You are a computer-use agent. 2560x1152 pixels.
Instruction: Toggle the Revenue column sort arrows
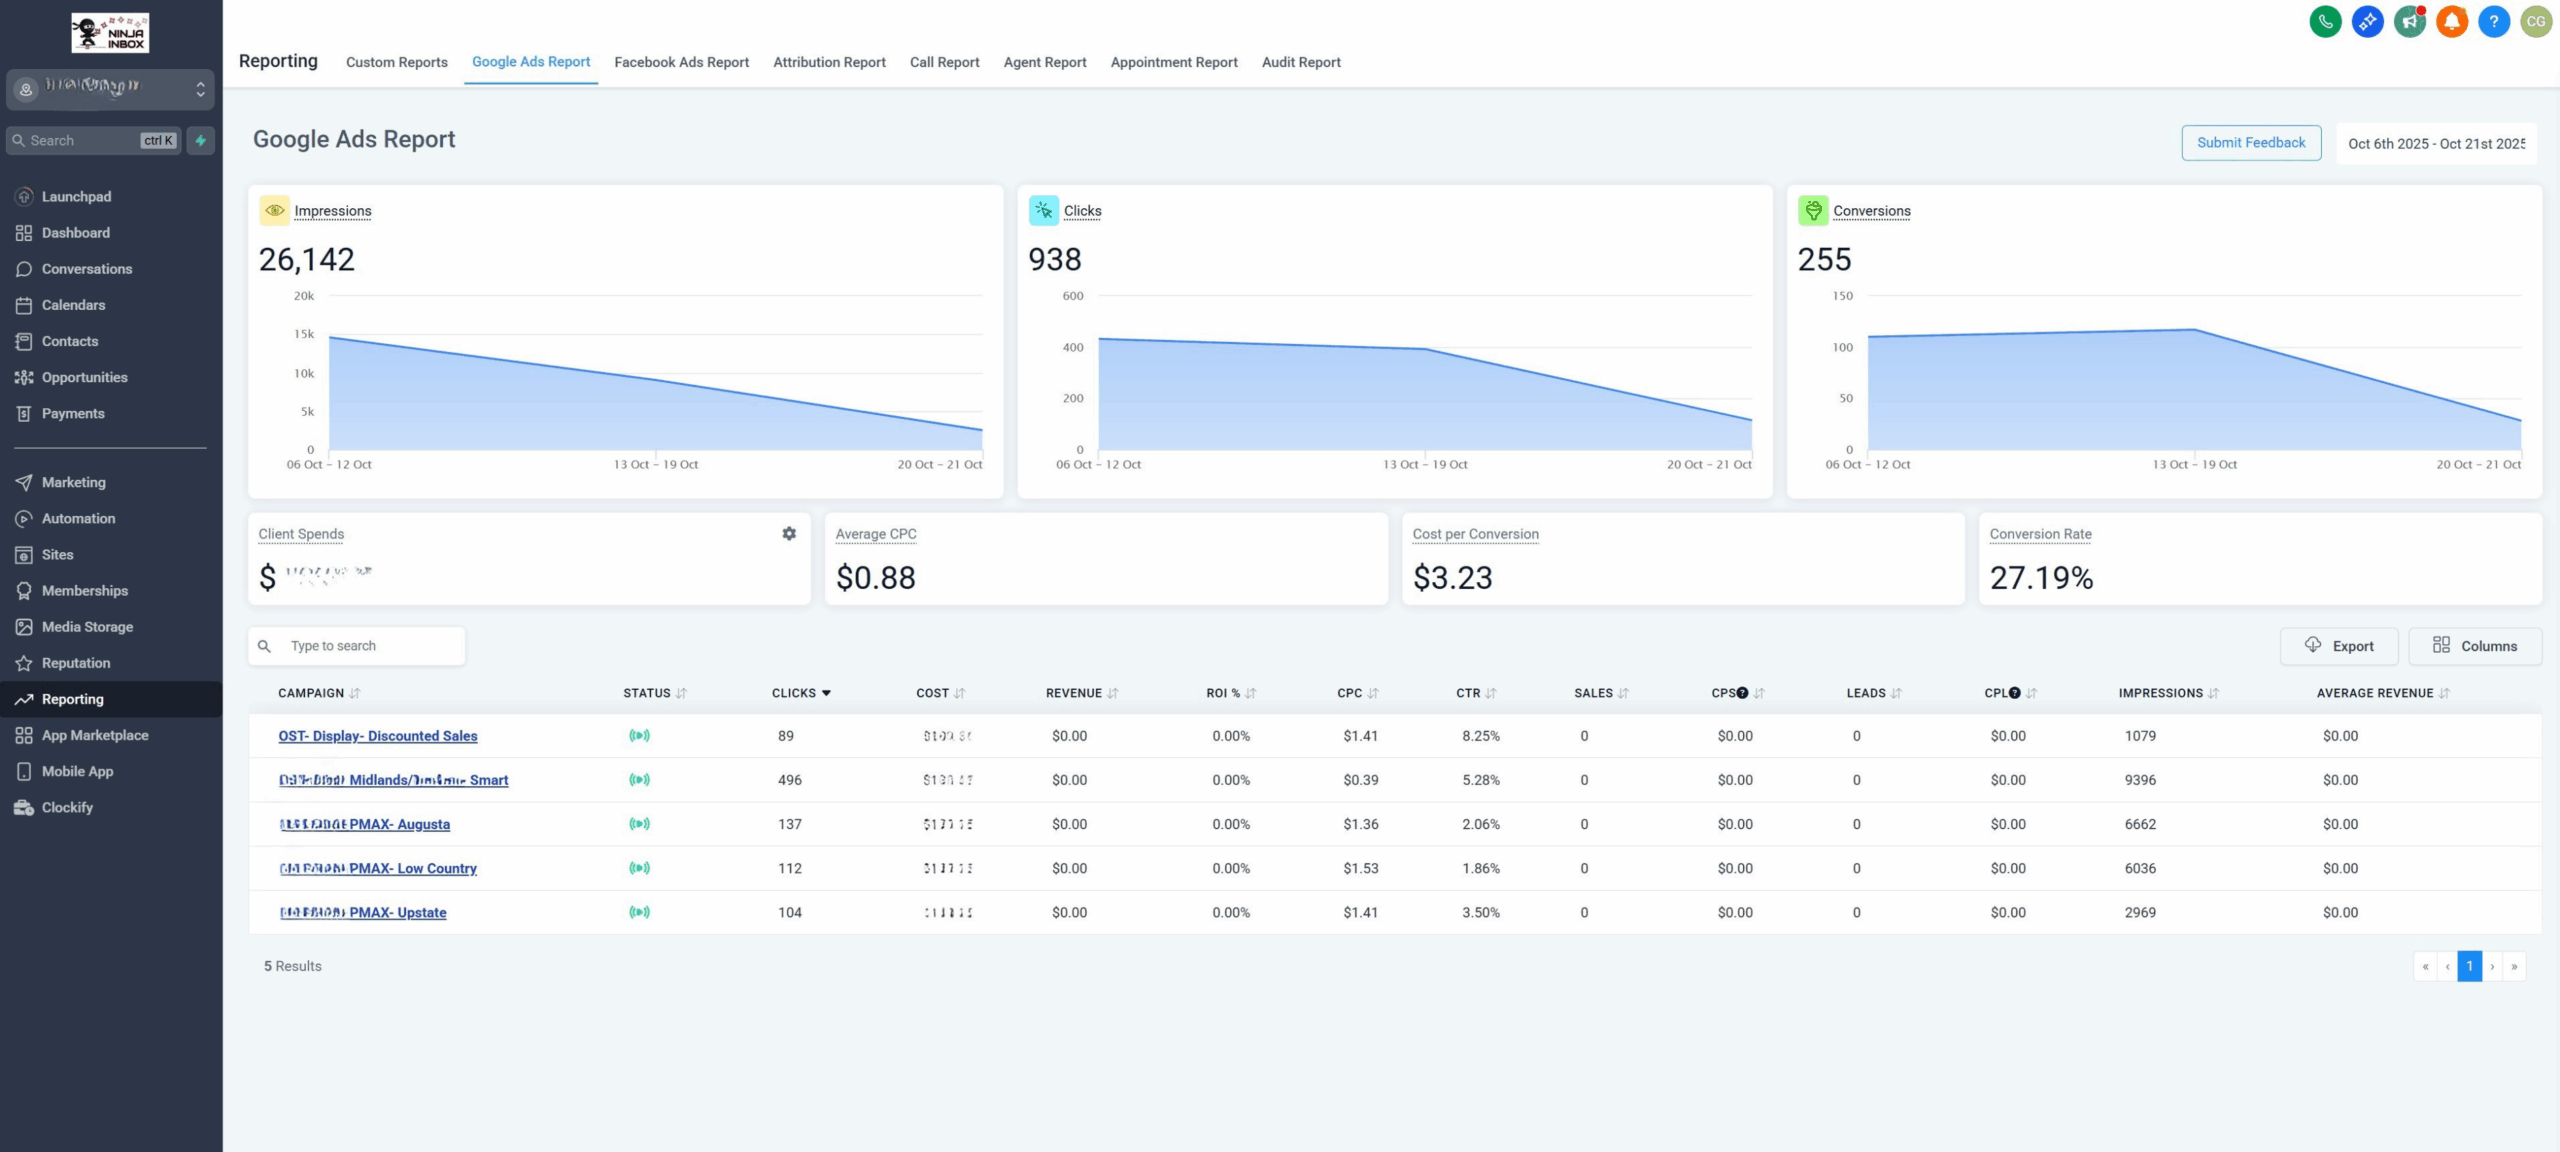click(x=1112, y=692)
